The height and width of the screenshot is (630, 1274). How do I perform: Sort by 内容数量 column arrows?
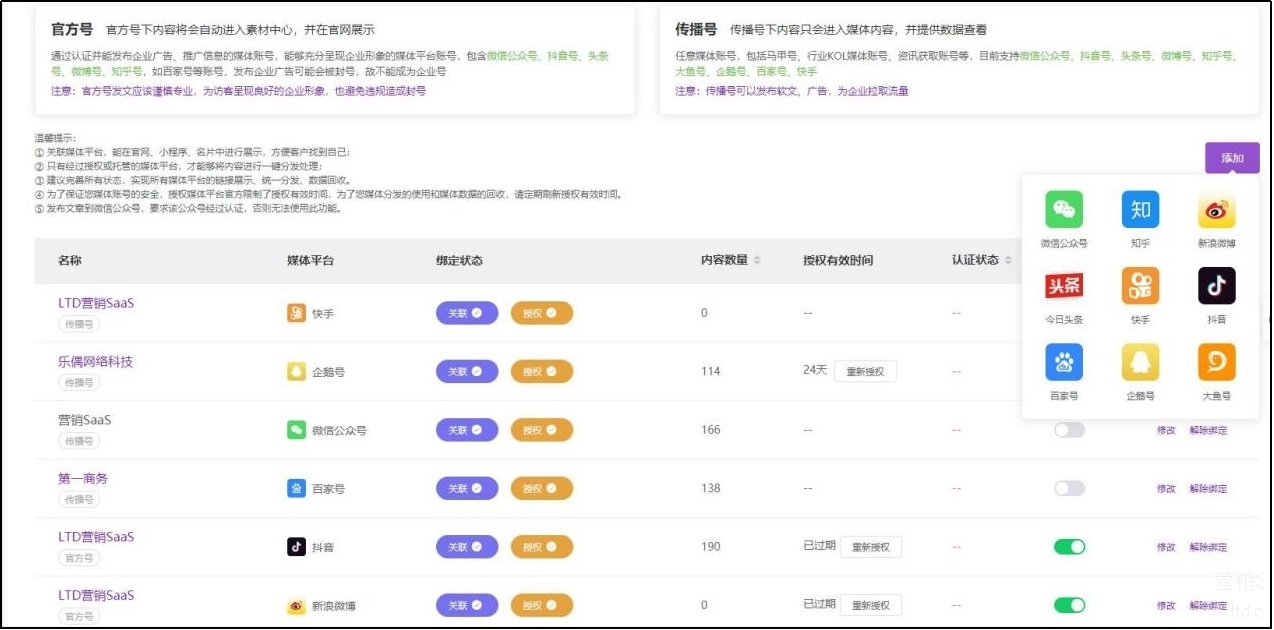757,261
